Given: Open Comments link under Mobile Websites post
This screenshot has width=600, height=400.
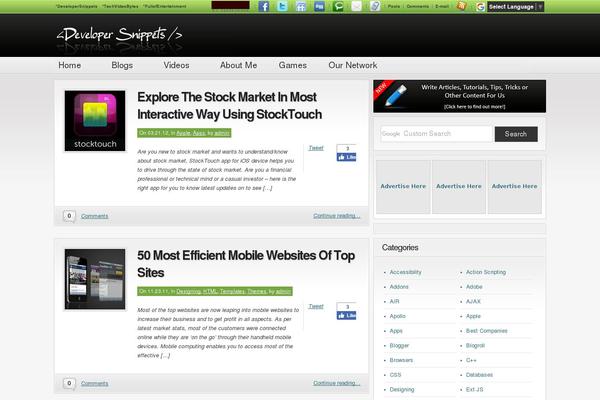Looking at the screenshot, I should coord(95,384).
